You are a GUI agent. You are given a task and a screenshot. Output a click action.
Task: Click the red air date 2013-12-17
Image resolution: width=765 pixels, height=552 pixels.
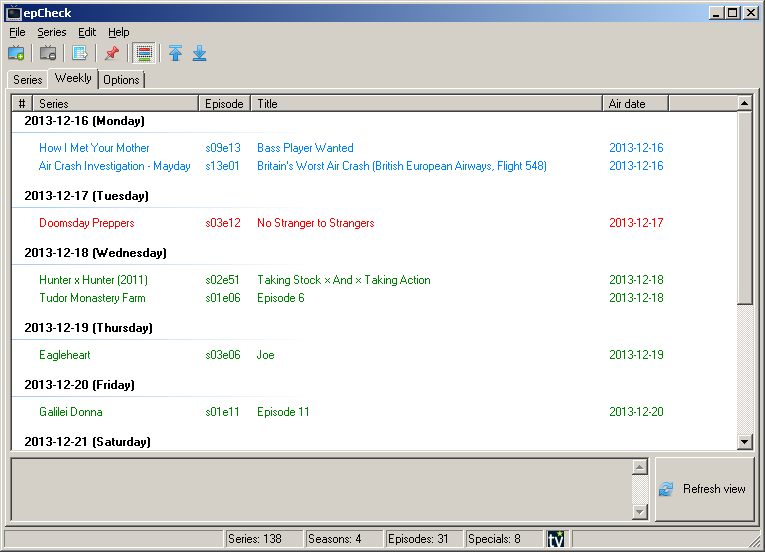pyautogui.click(x=636, y=223)
